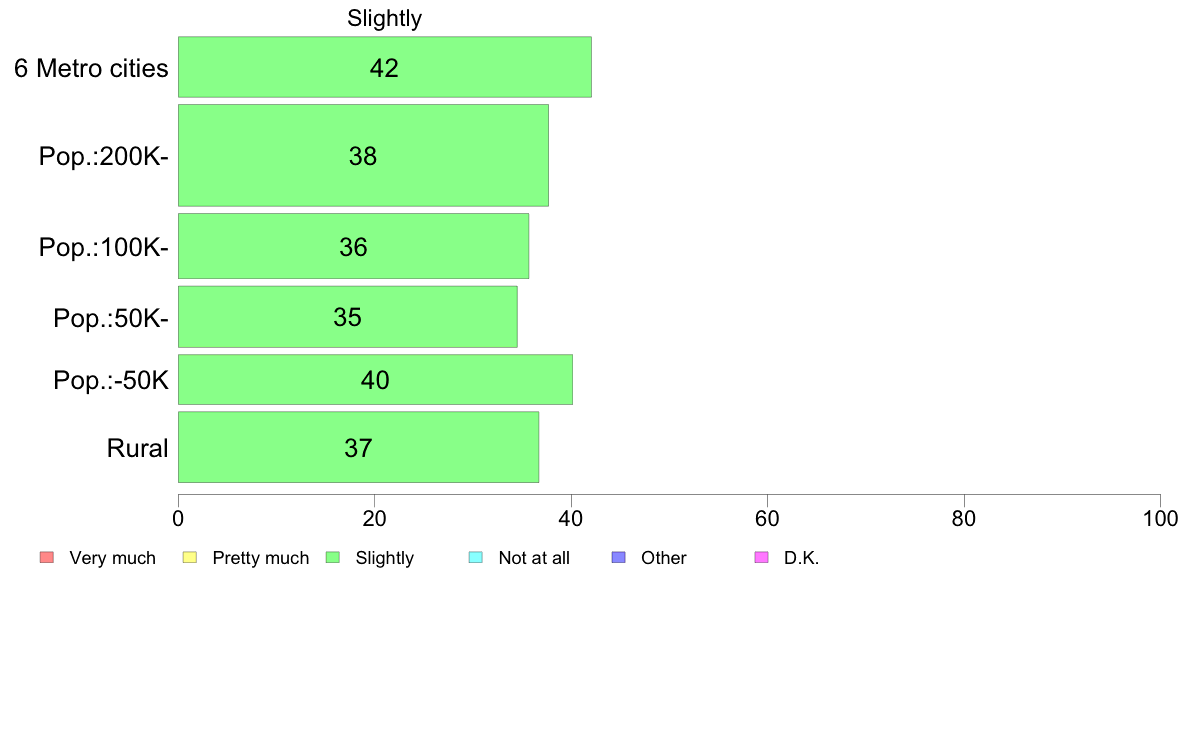Select the 6 Metro cities bar
This screenshot has height=736, width=1188.
point(385,67)
